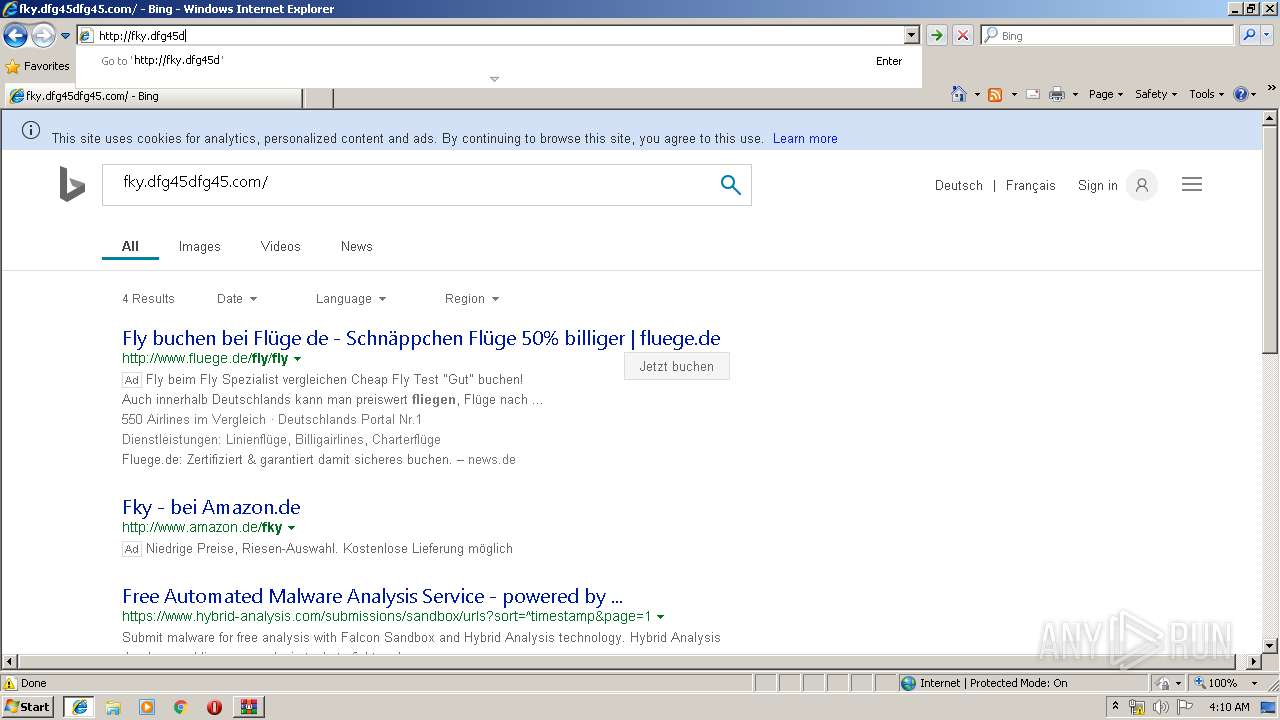The height and width of the screenshot is (720, 1280).
Task: Click the magnifier Search icon in IE toolbar
Action: coord(1249,35)
